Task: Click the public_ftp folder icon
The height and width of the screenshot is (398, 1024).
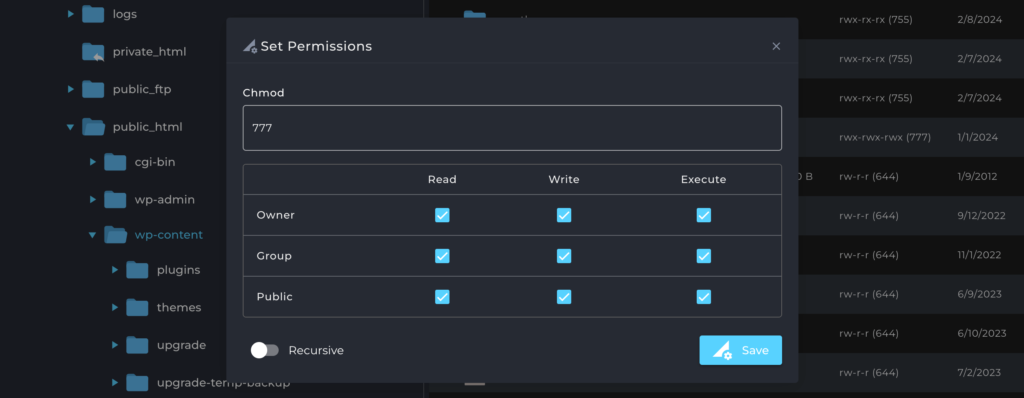Action: 93,89
